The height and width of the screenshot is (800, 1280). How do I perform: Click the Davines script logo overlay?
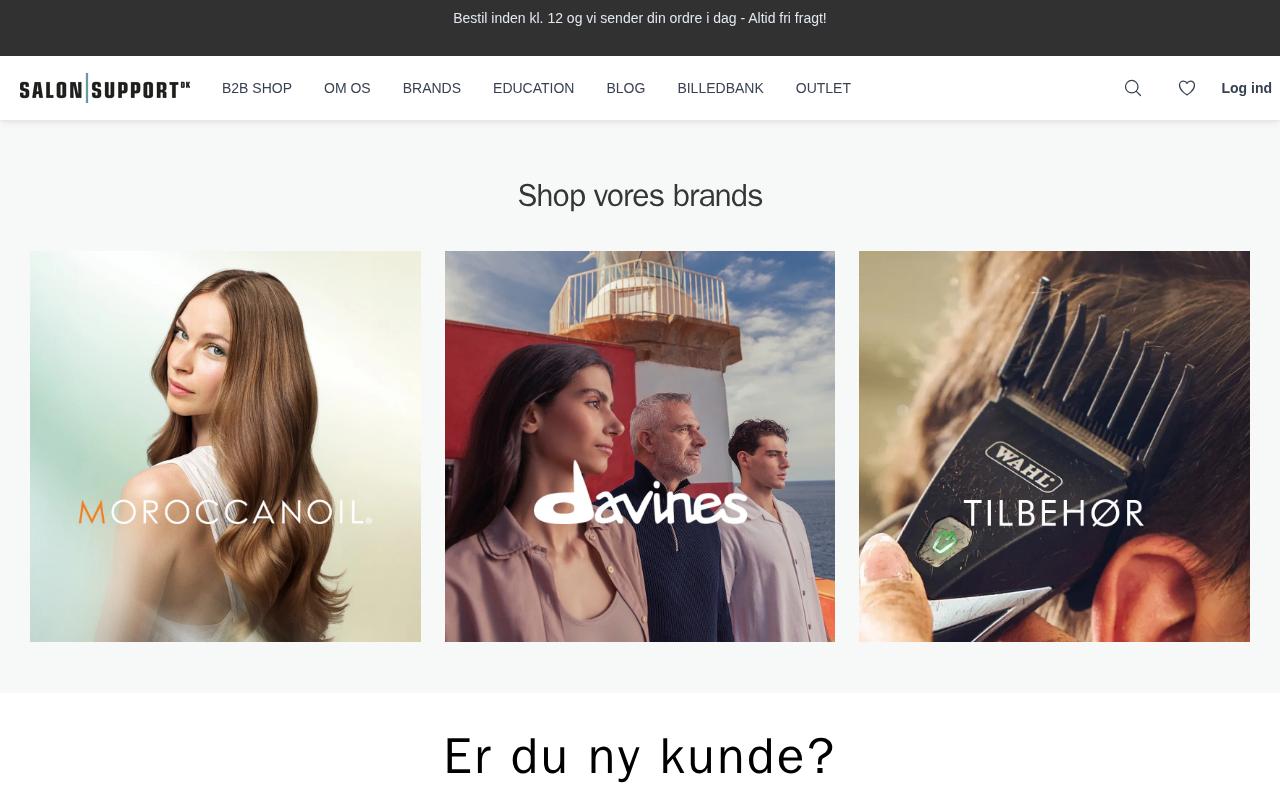(x=640, y=493)
